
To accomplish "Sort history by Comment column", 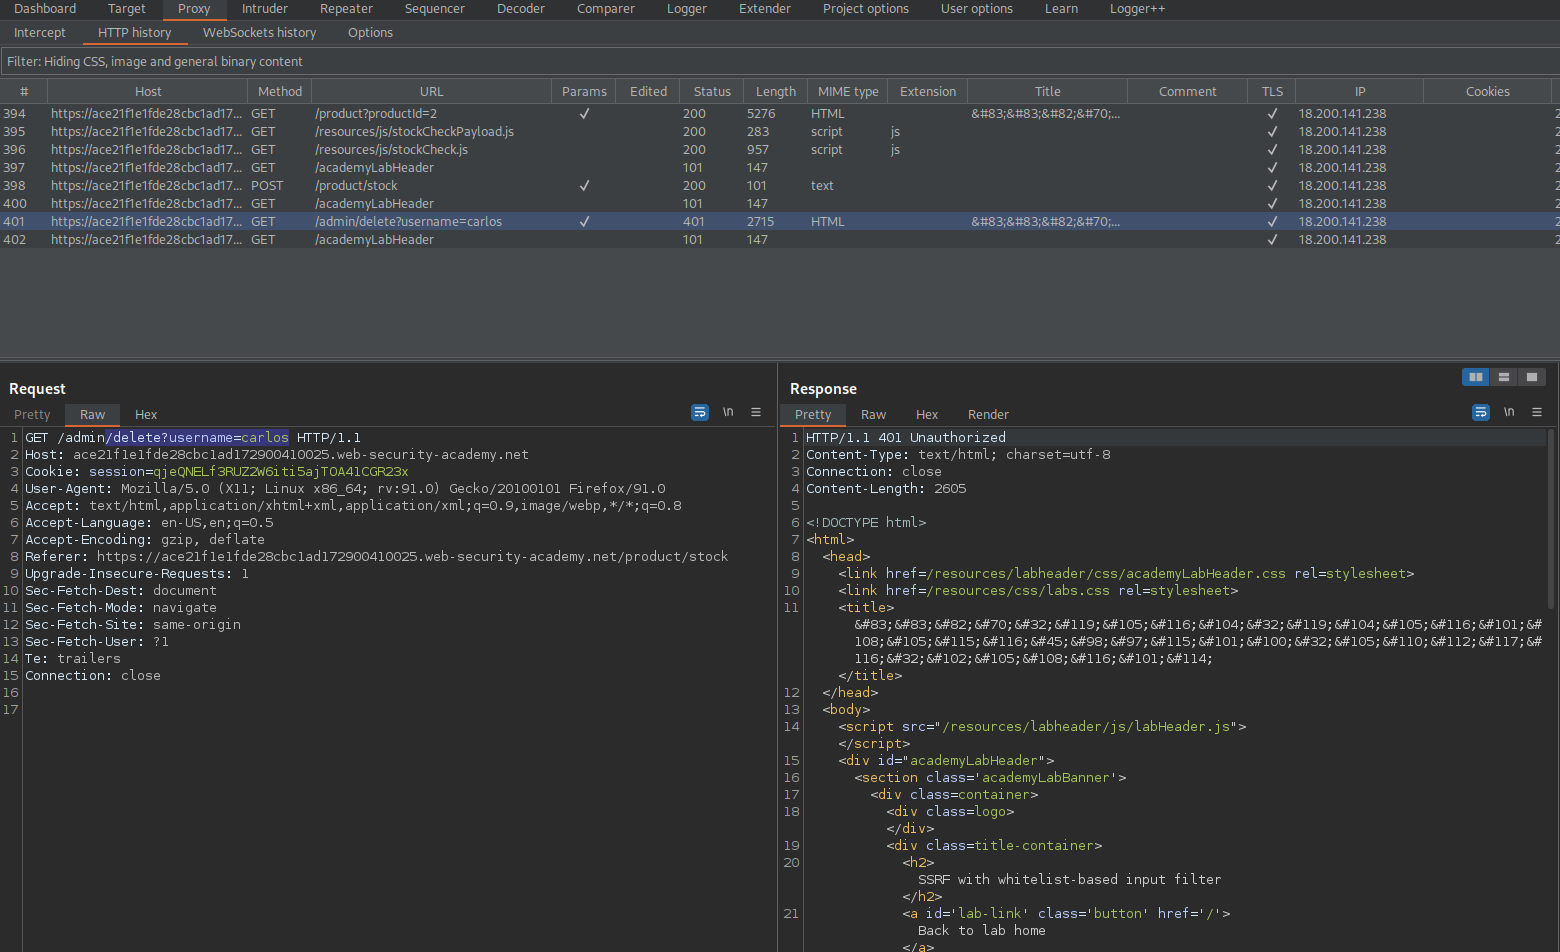I will (1188, 91).
